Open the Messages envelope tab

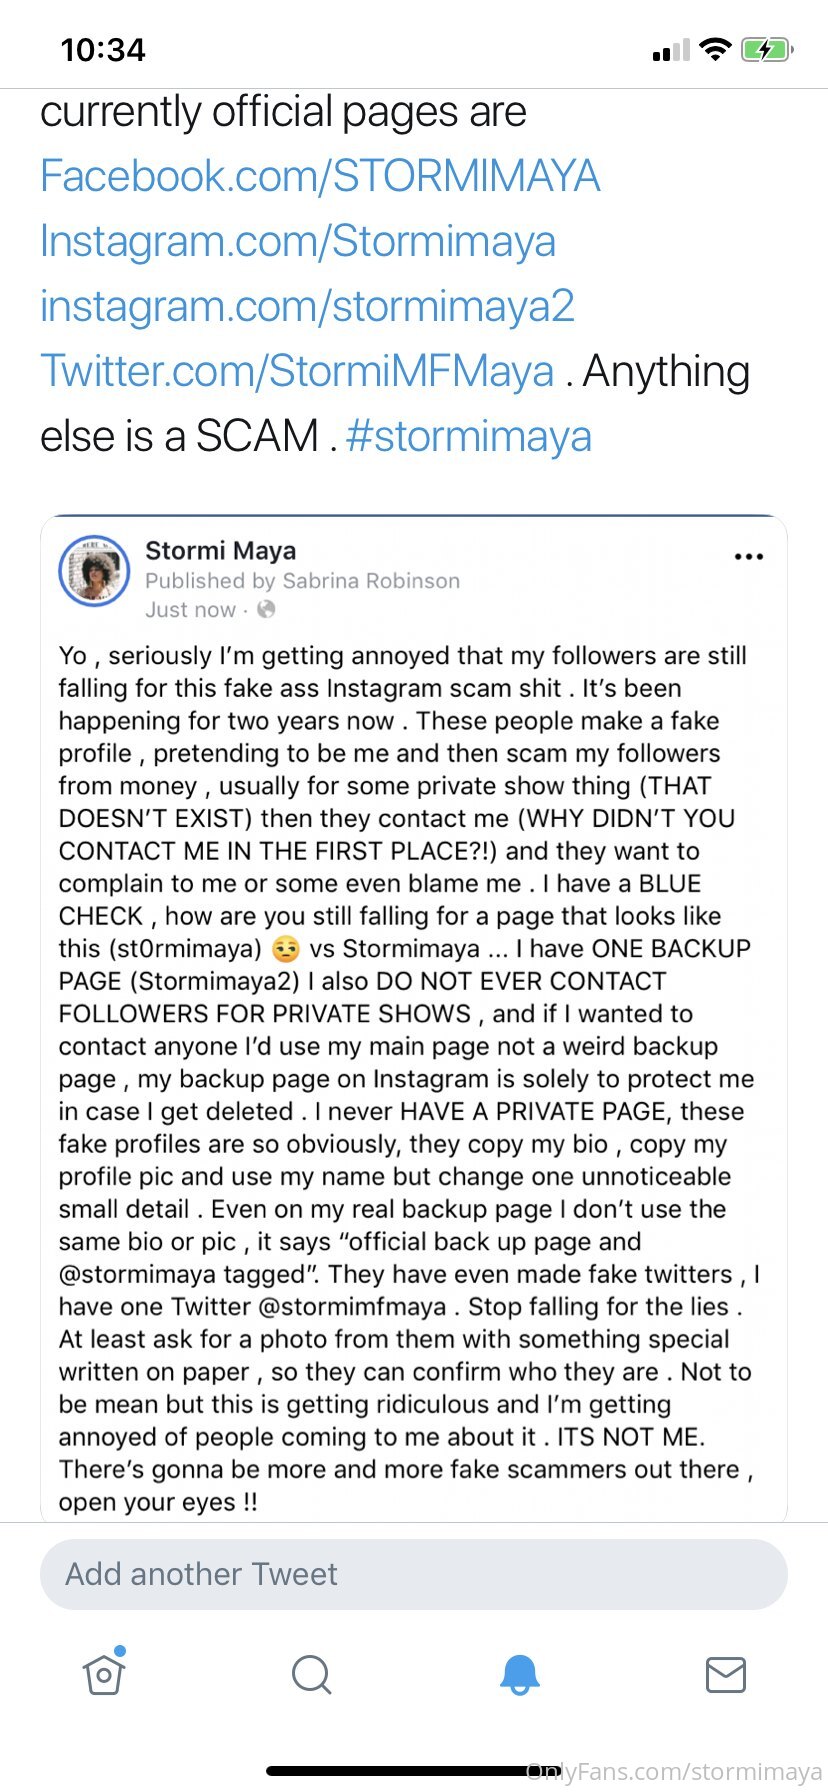point(725,1674)
